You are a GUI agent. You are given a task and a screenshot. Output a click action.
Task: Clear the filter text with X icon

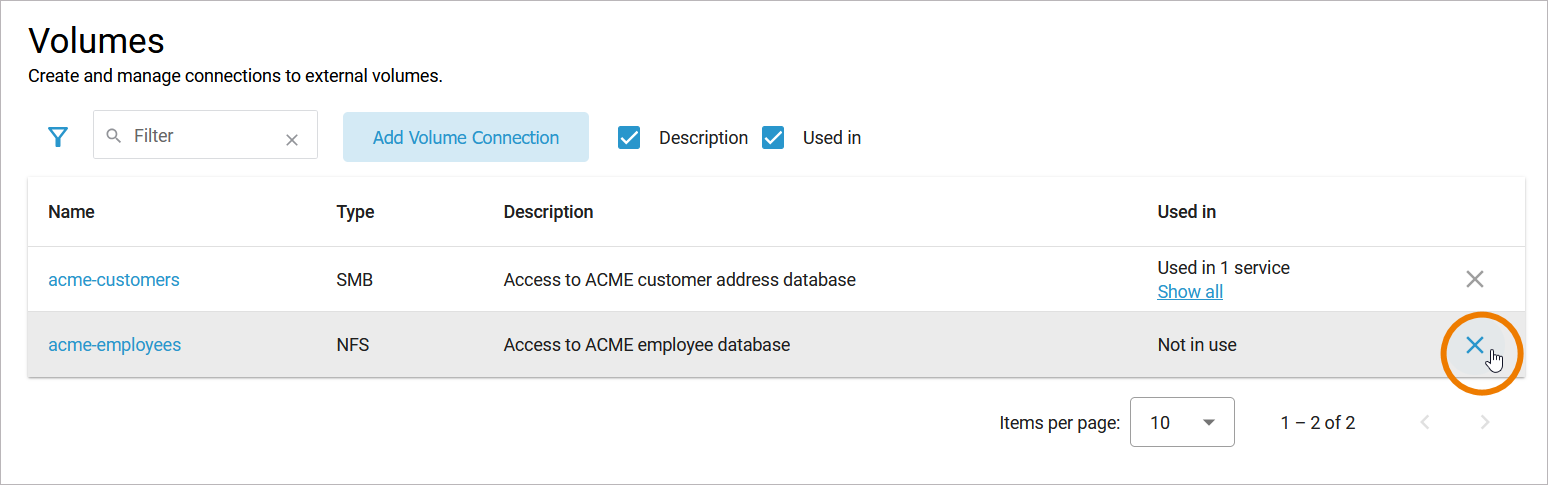(x=292, y=140)
